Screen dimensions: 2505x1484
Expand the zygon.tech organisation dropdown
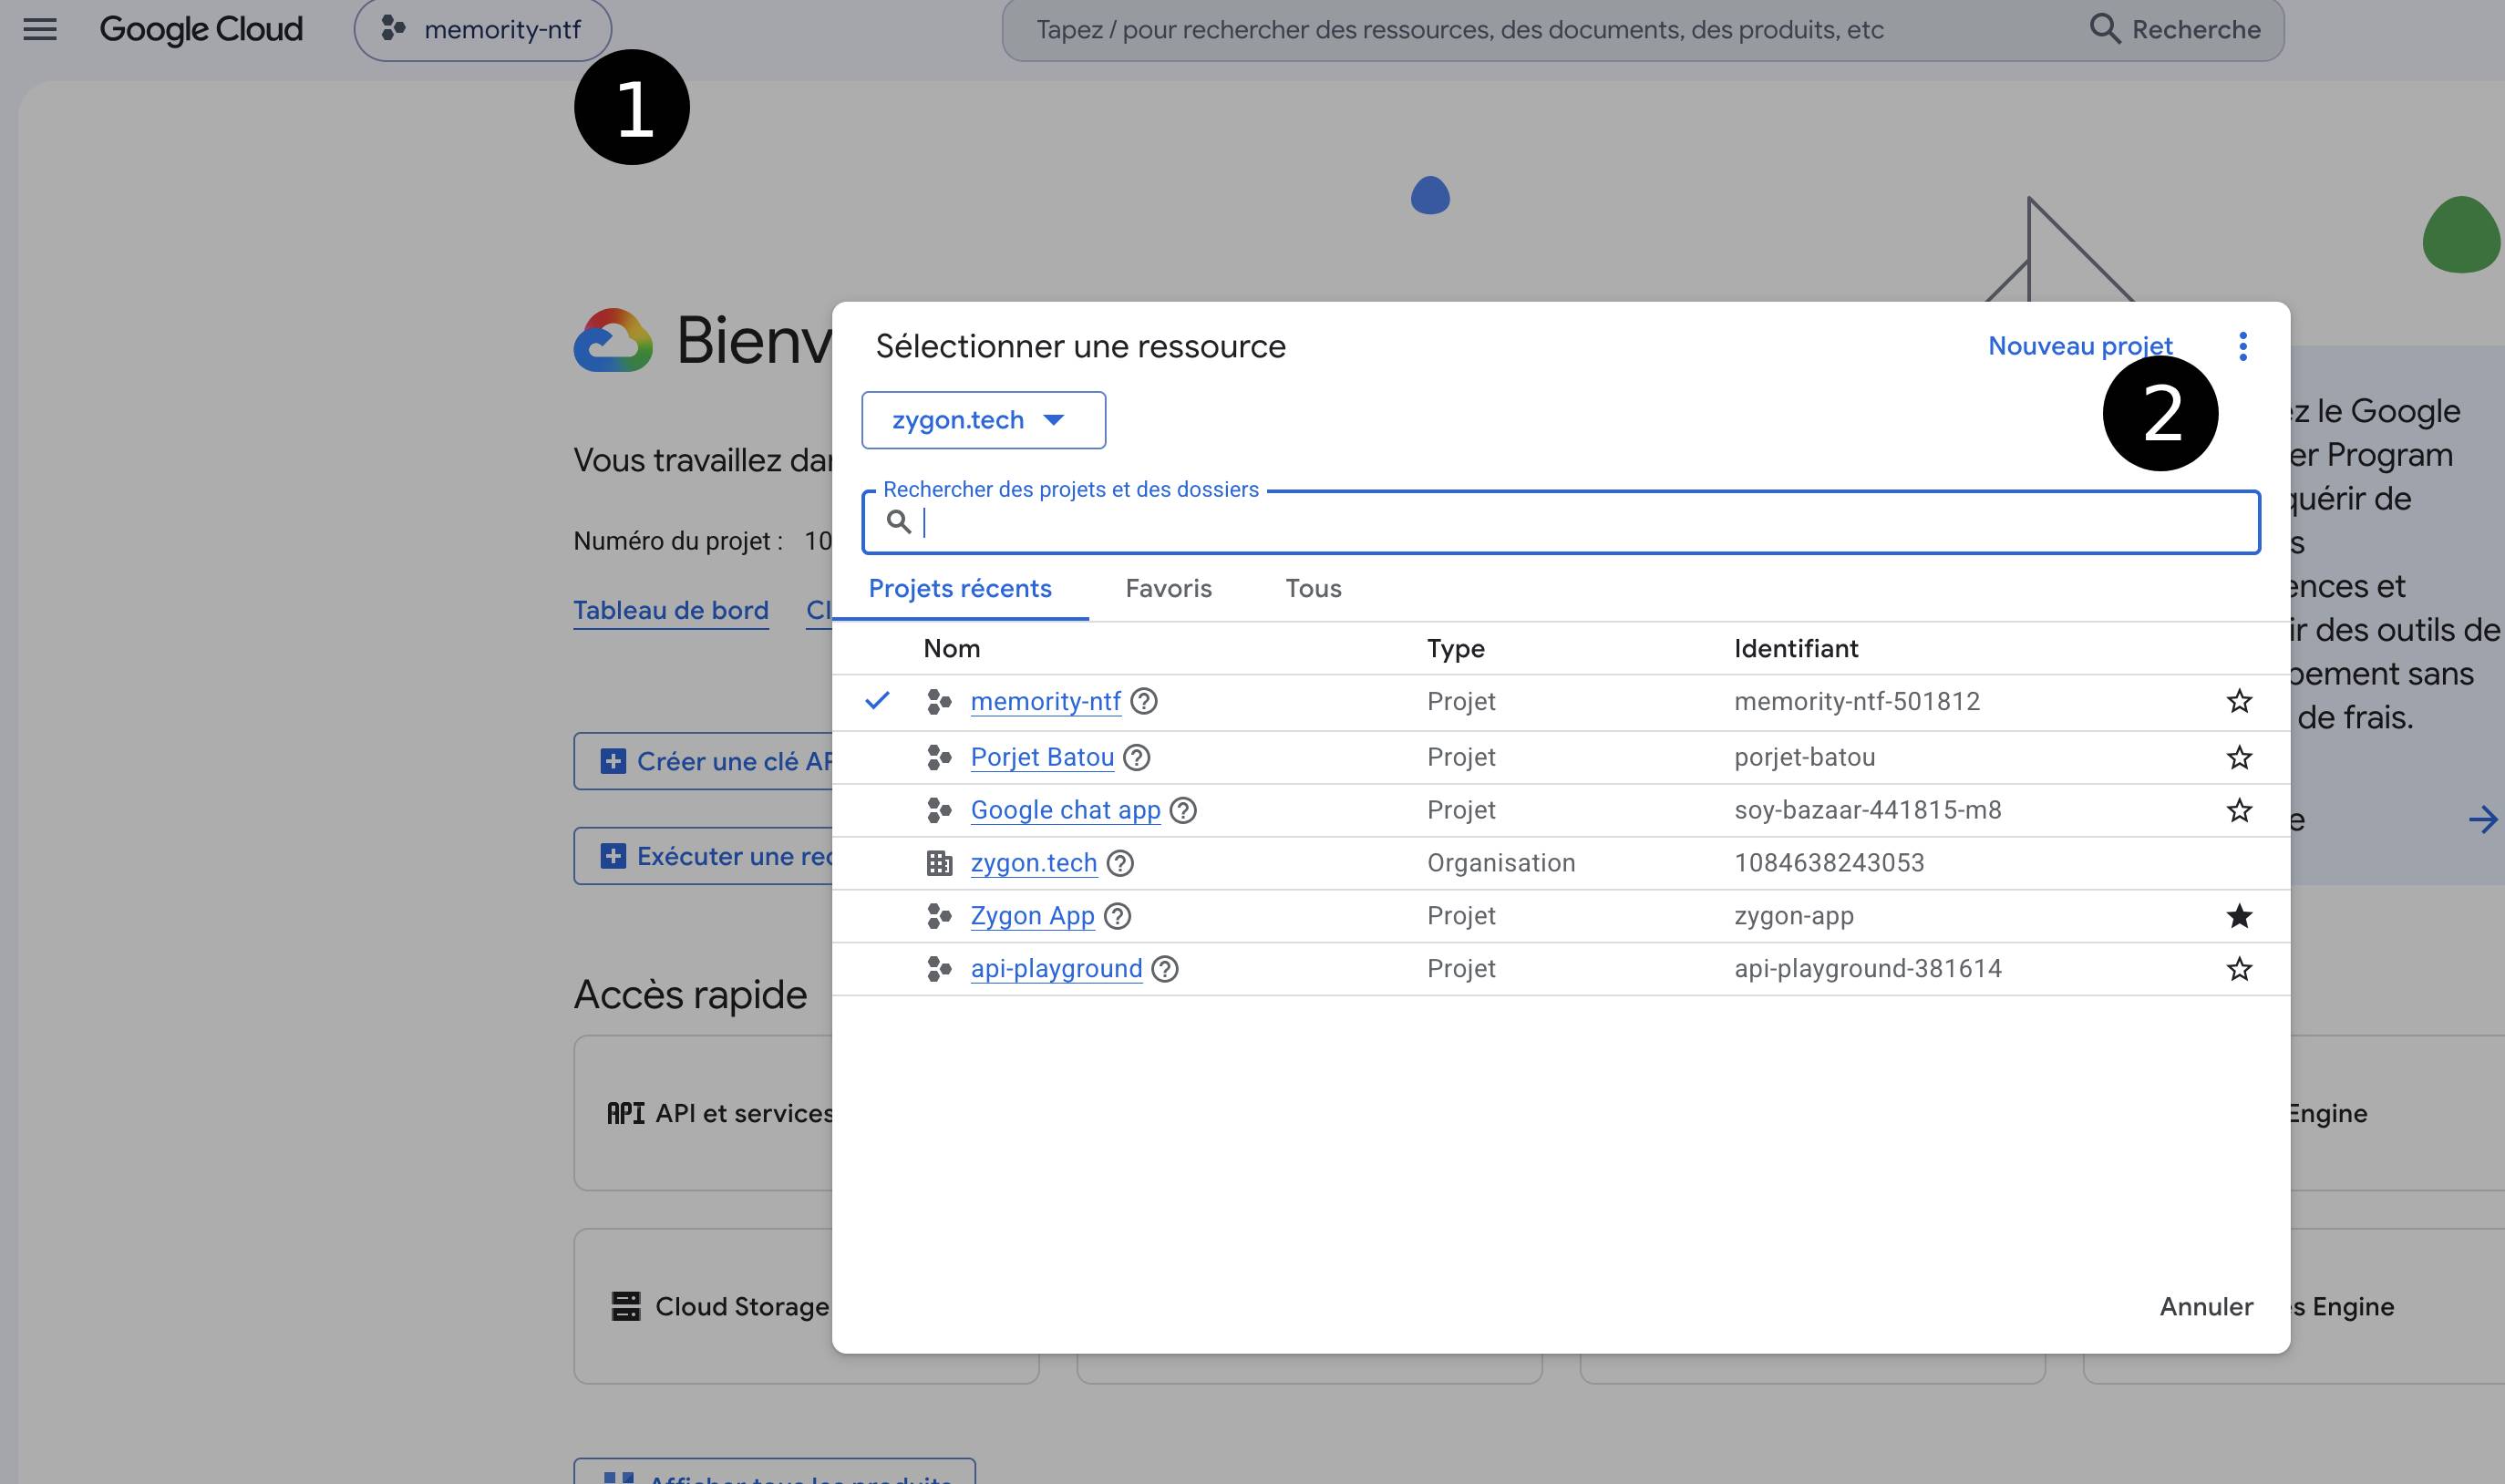click(x=983, y=420)
